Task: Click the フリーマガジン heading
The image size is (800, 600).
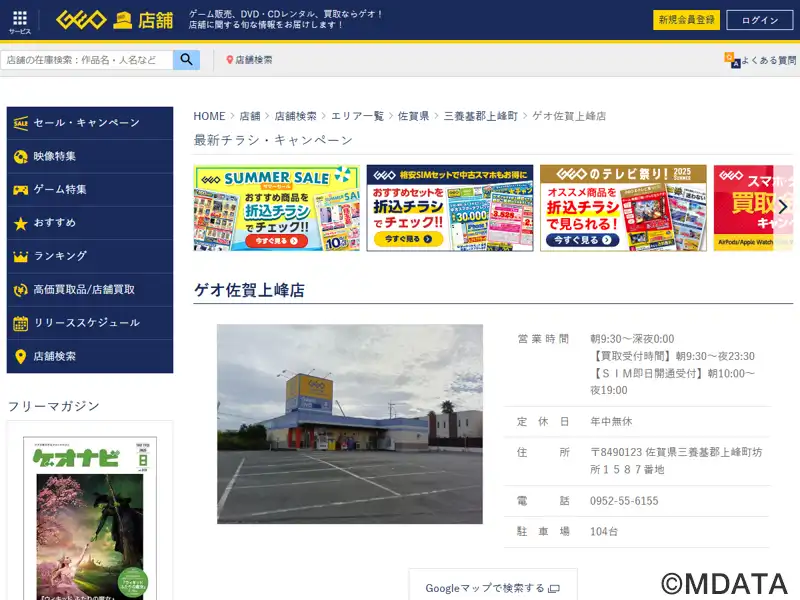Action: click(x=54, y=406)
